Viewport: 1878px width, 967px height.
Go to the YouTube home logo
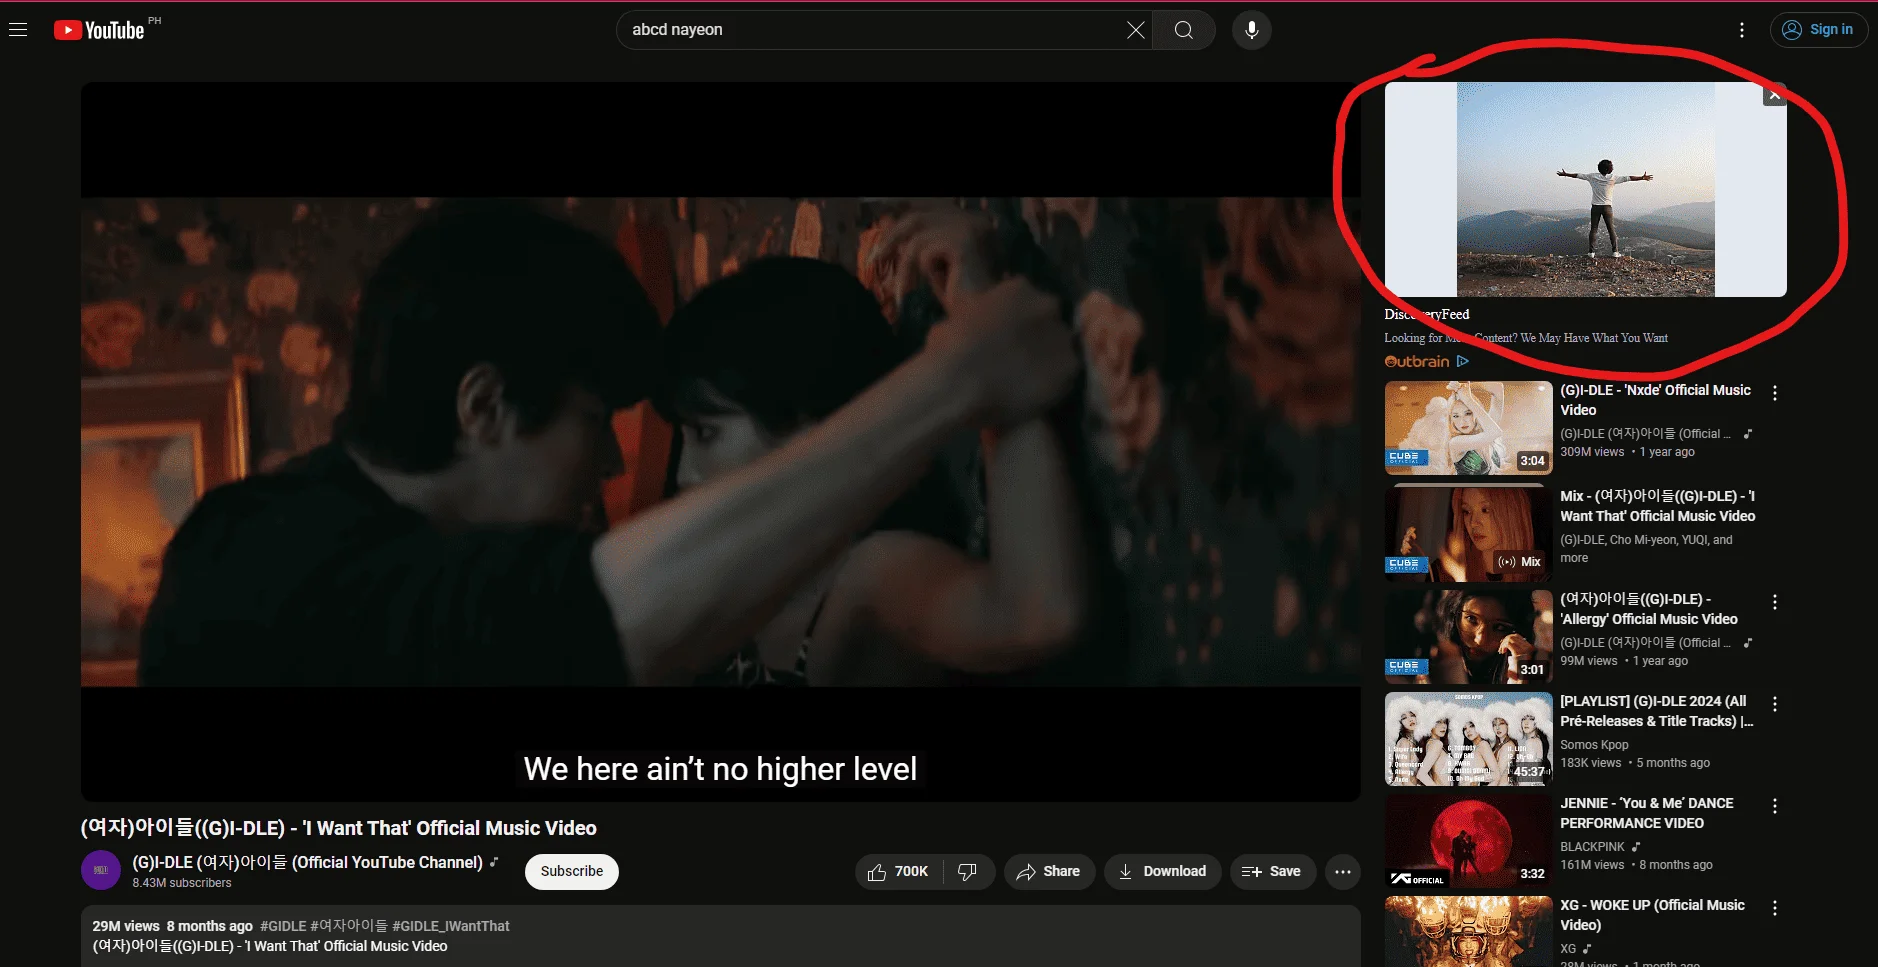(x=99, y=30)
